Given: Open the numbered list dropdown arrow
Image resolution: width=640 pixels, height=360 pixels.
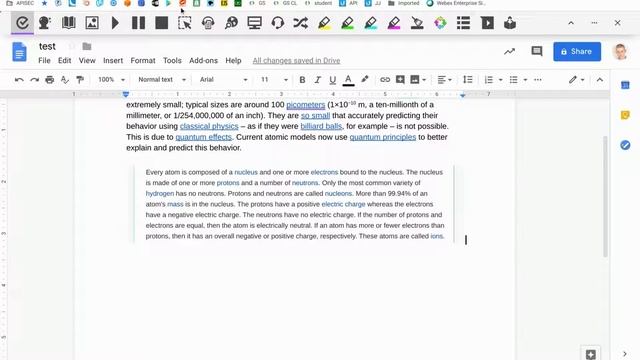Looking at the screenshot, I should 500,80.
